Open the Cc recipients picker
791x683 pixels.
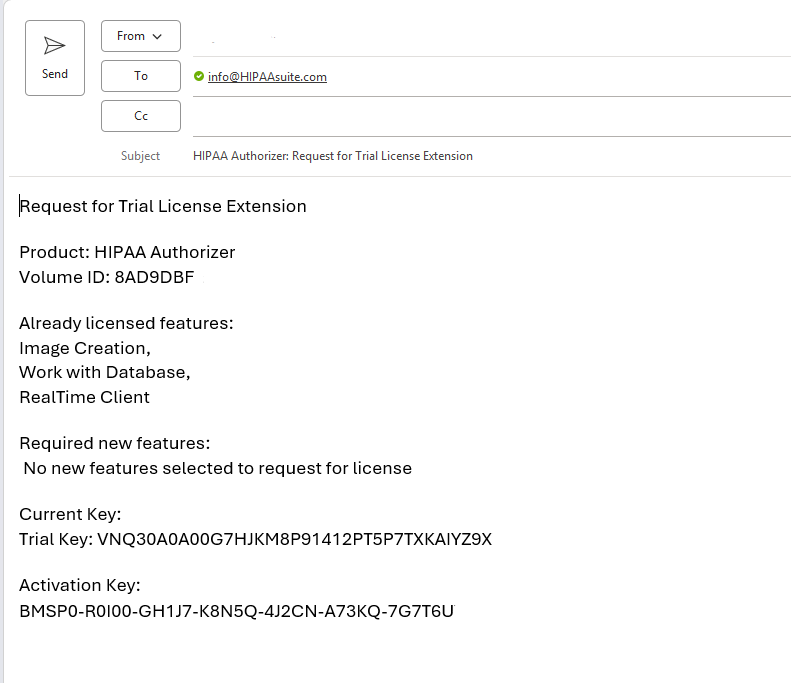141,116
